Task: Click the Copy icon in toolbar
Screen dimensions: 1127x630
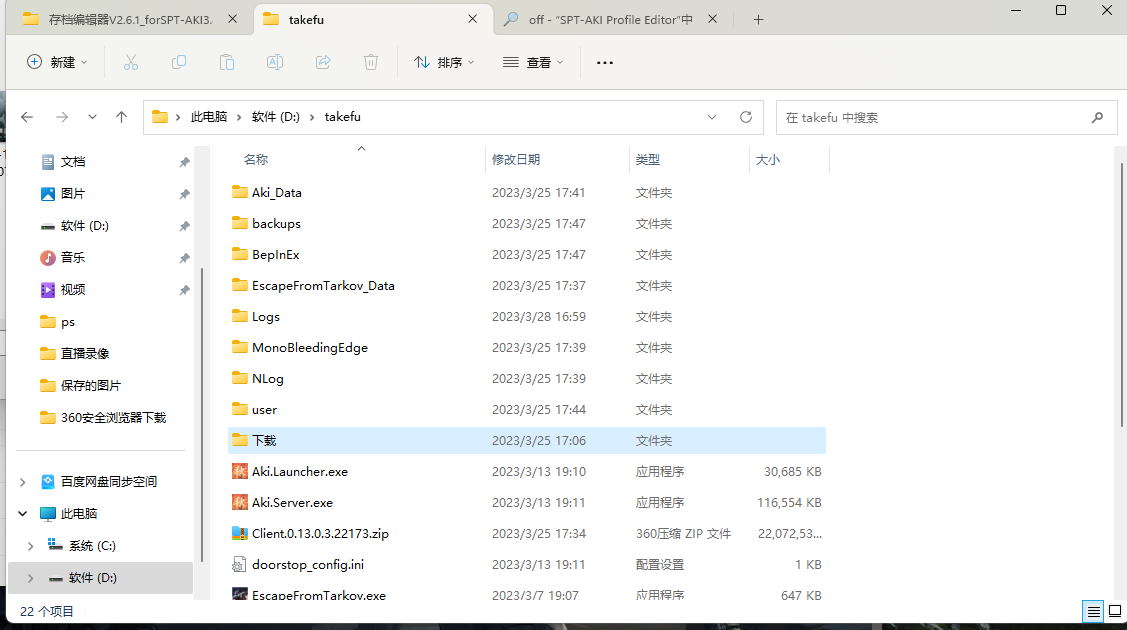Action: click(x=179, y=62)
